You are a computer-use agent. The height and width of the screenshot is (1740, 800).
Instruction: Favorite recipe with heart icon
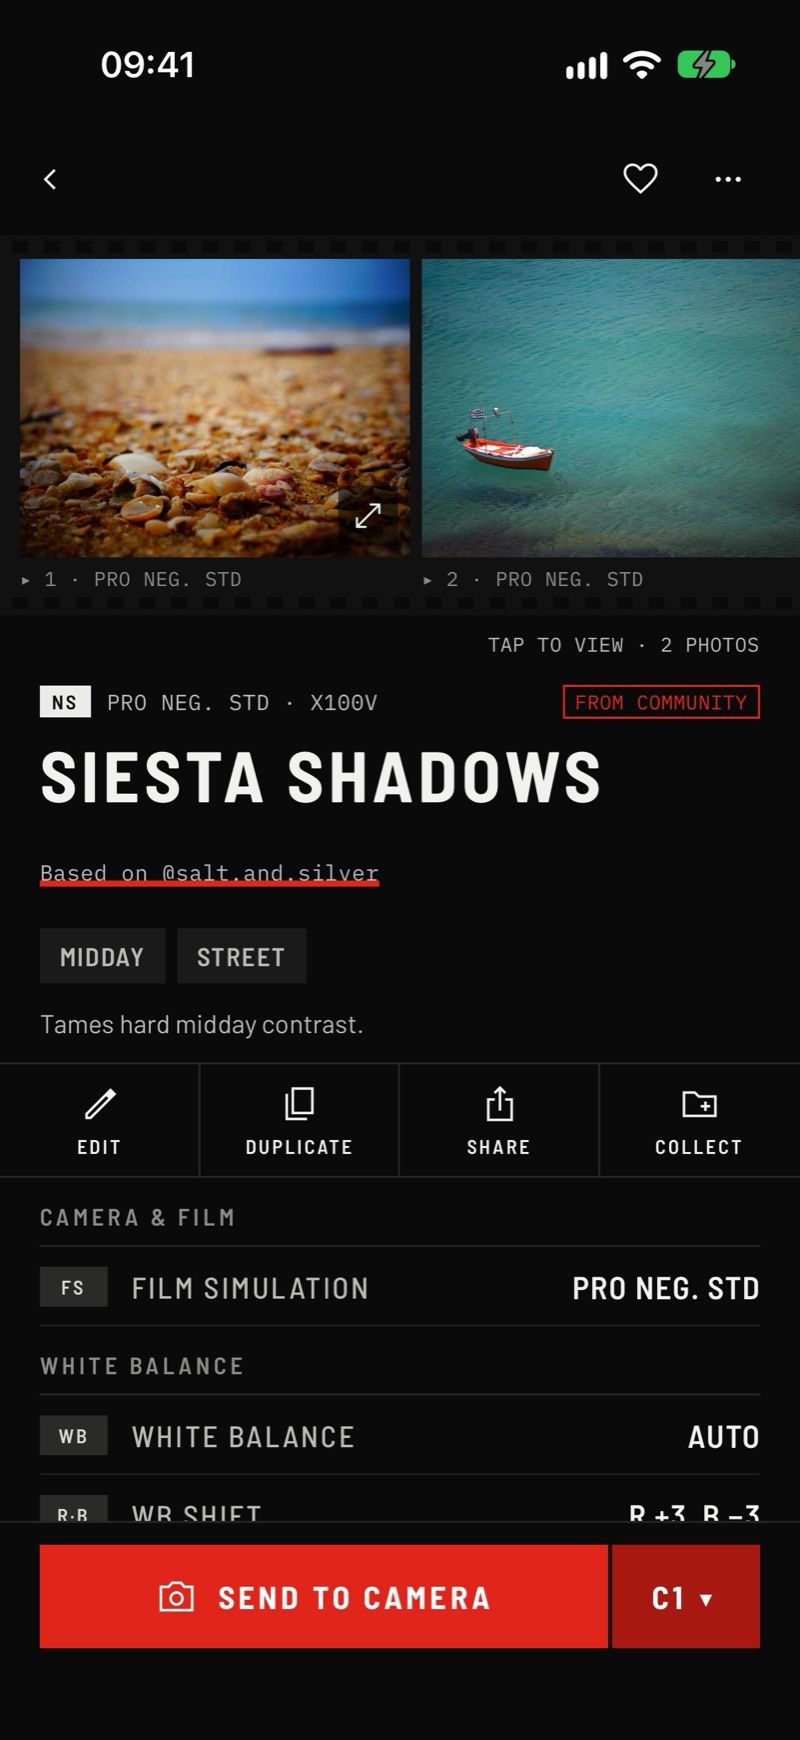tap(640, 178)
